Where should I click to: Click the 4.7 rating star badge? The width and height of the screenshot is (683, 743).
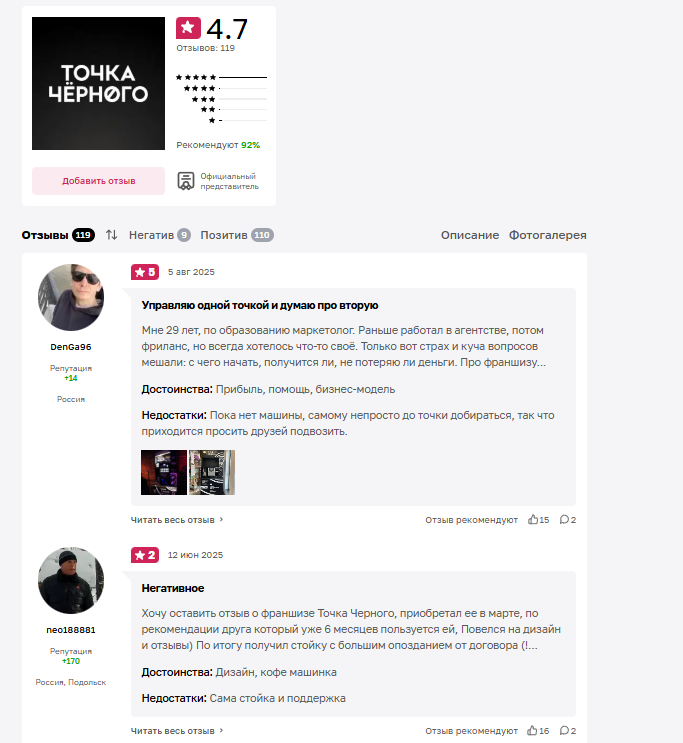[188, 28]
